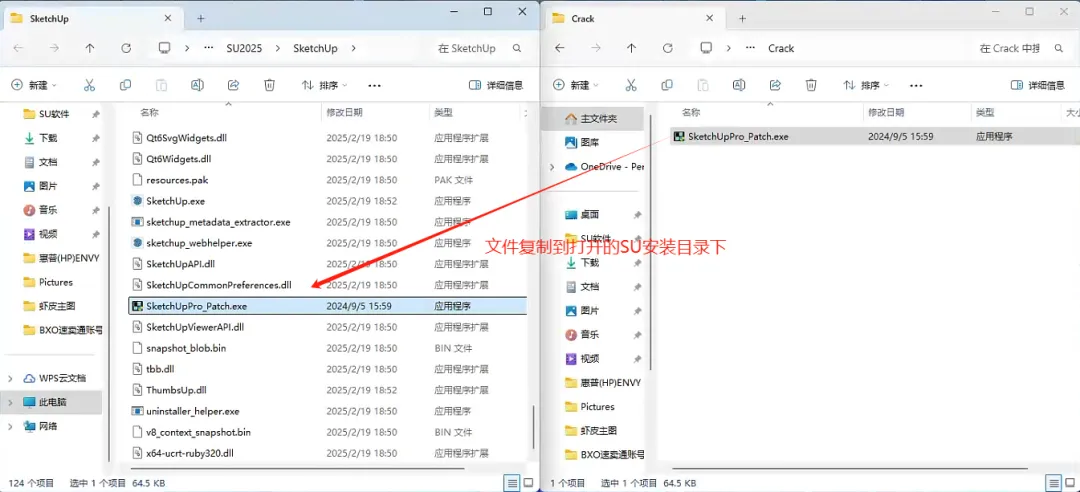1080x492 pixels.
Task: Click search magnifier in SketchUp window
Action: tap(517, 48)
